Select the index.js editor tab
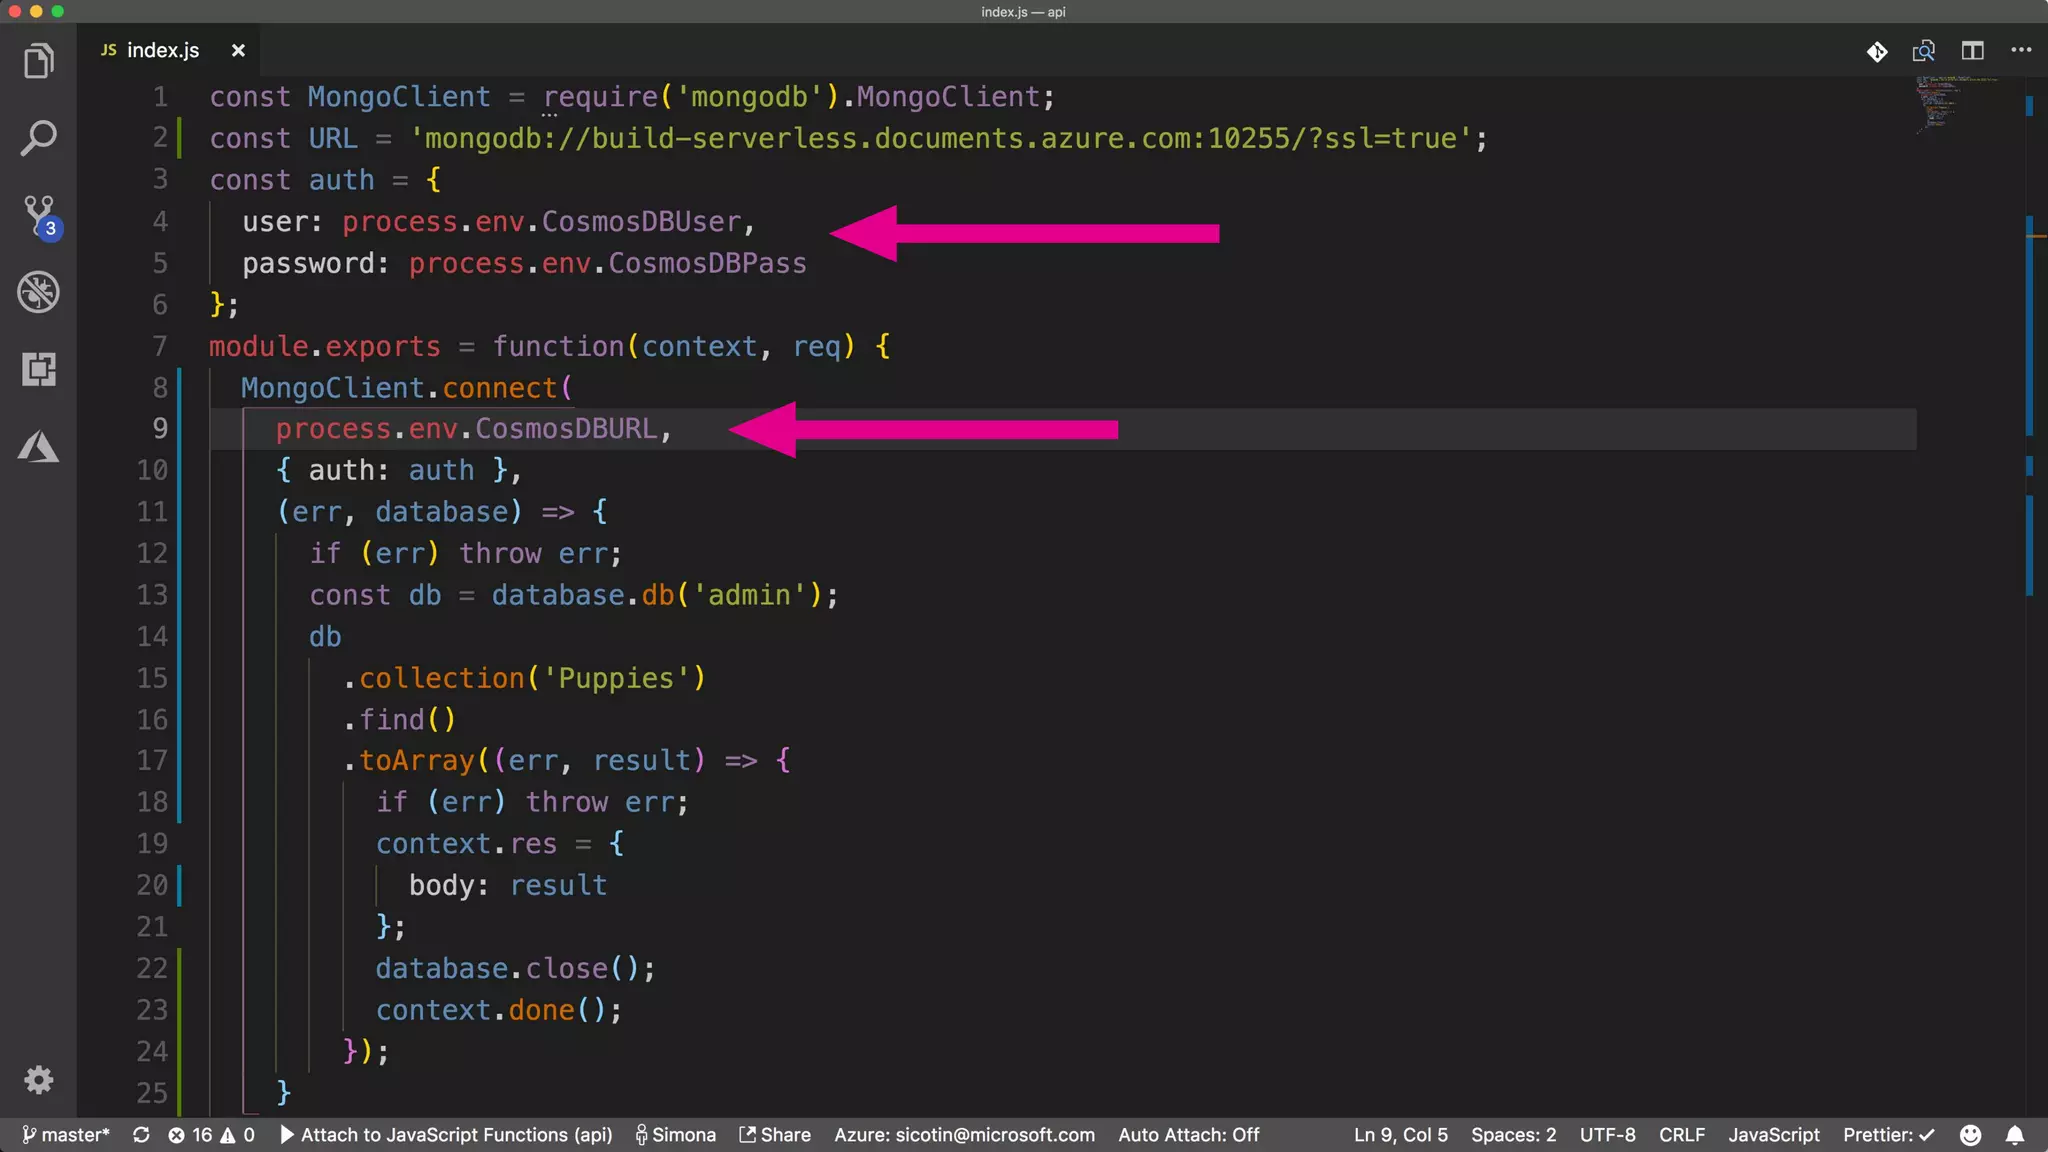The width and height of the screenshot is (2048, 1152). click(x=162, y=50)
